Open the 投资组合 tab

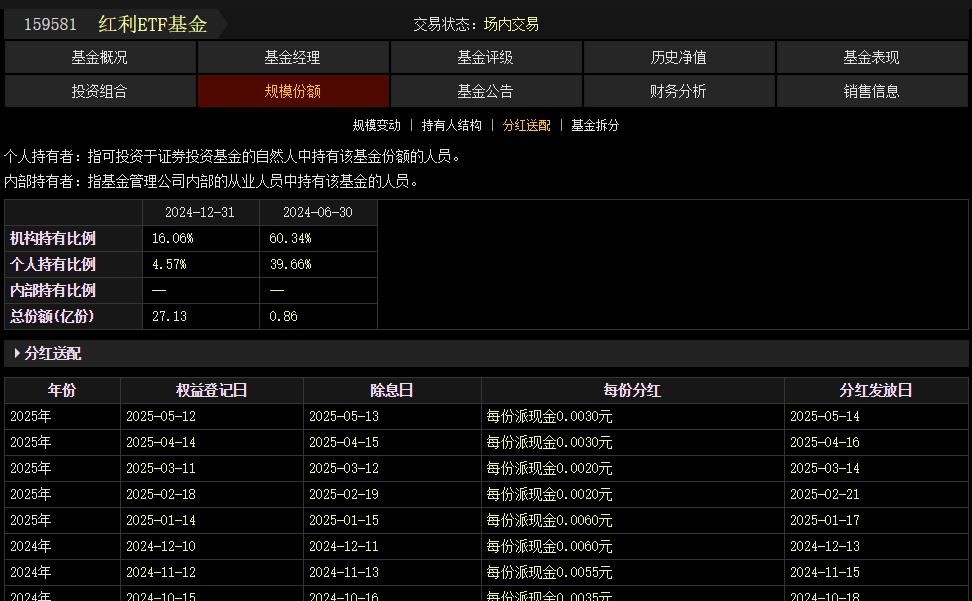click(100, 91)
